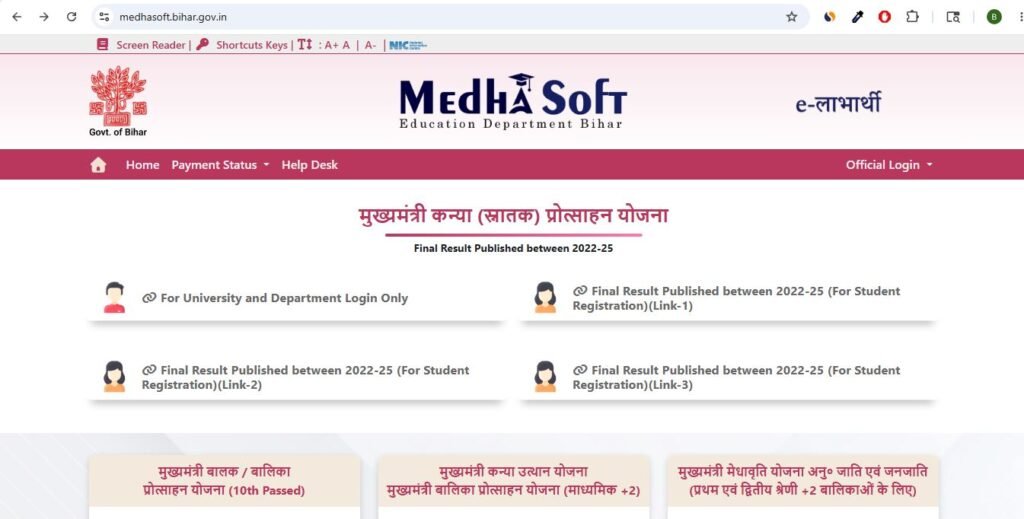This screenshot has height=519, width=1024.
Task: Click Final Result Published between 2022-25 subtitle
Action: (513, 249)
